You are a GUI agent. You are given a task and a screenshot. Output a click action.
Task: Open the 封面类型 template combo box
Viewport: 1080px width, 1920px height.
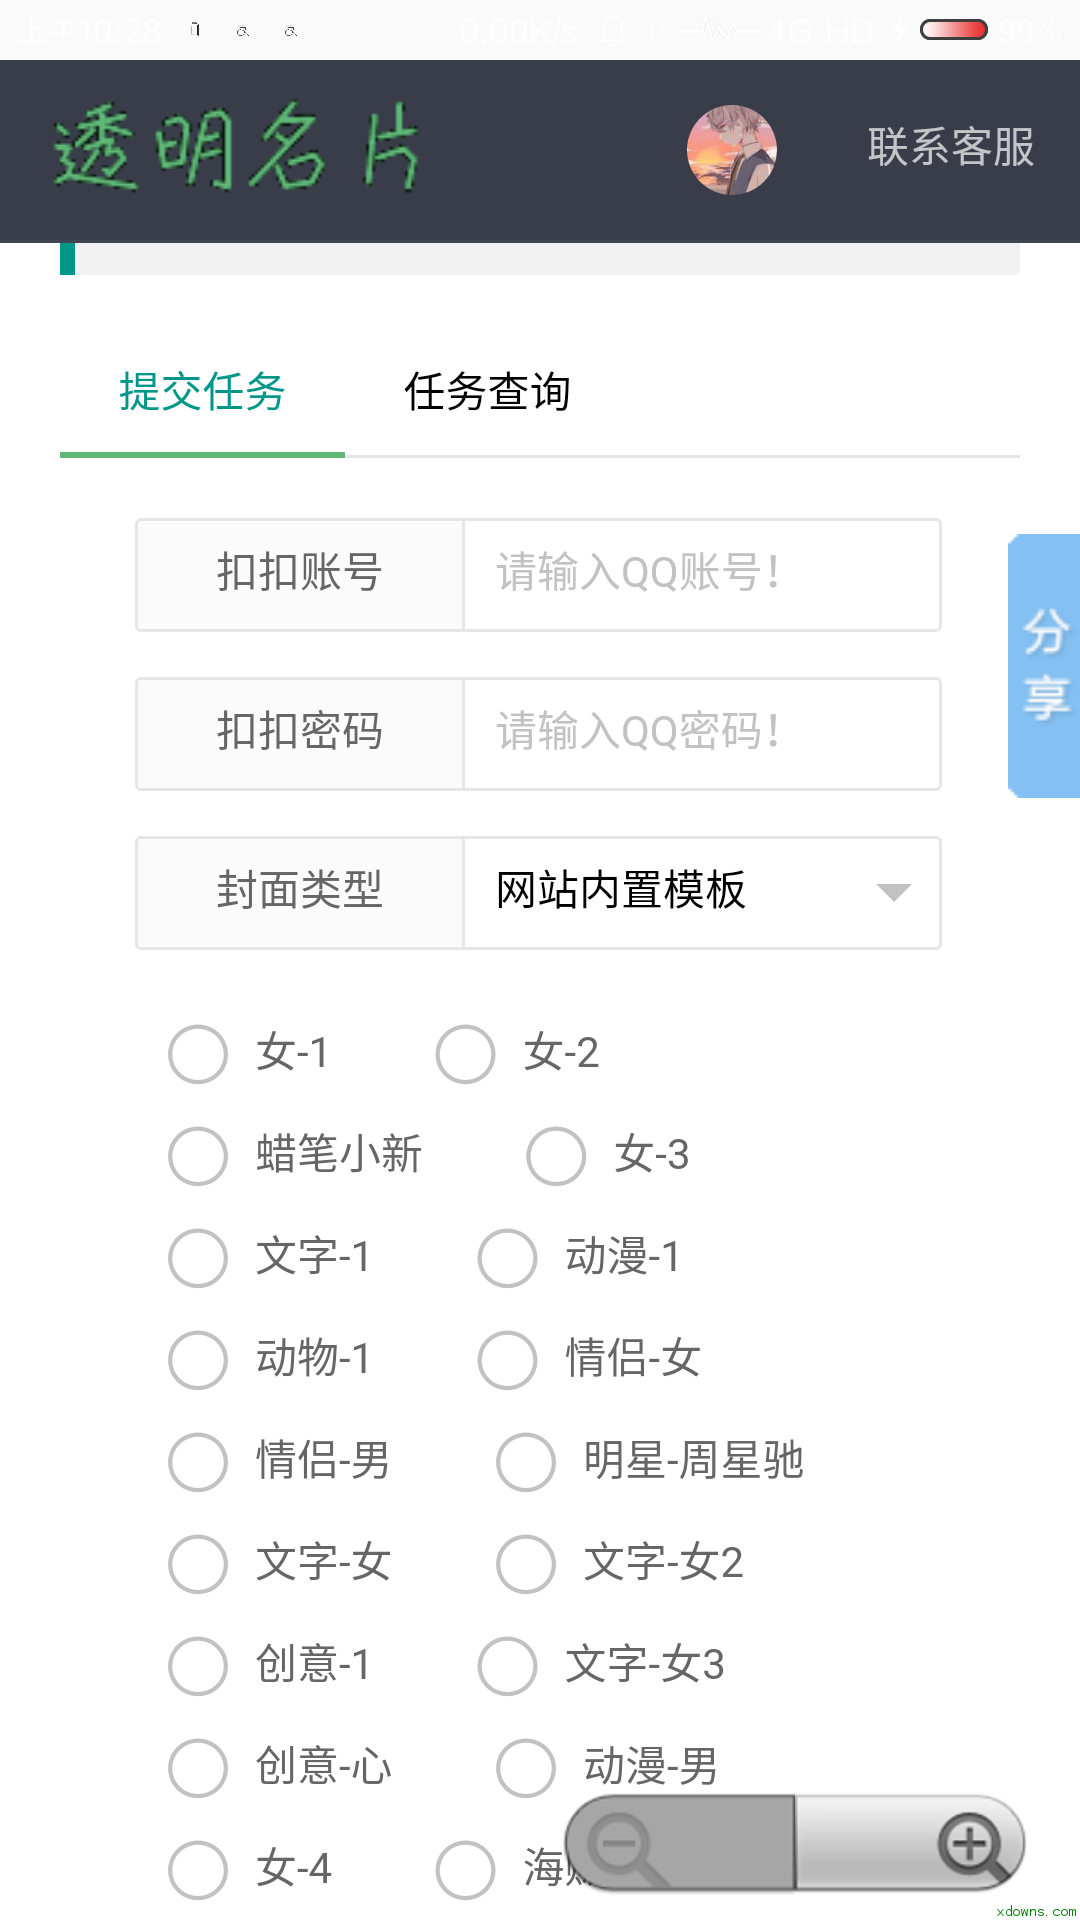[x=702, y=893]
